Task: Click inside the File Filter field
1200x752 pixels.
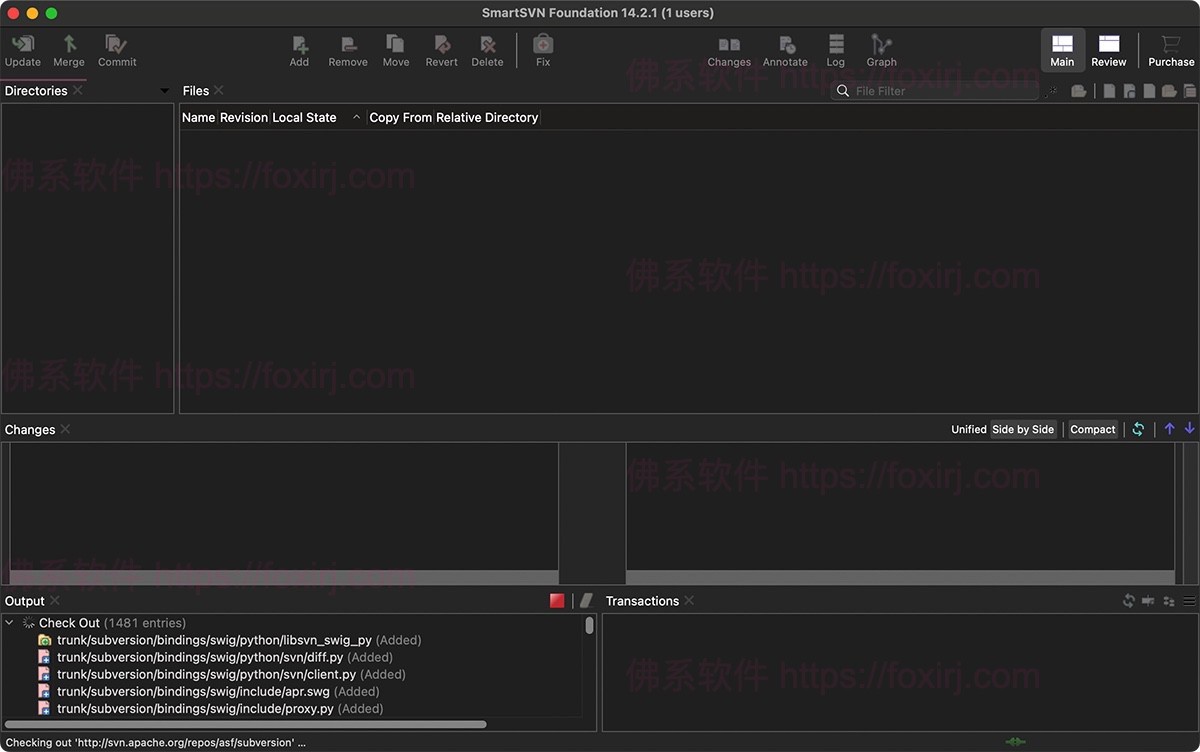Action: (930, 90)
